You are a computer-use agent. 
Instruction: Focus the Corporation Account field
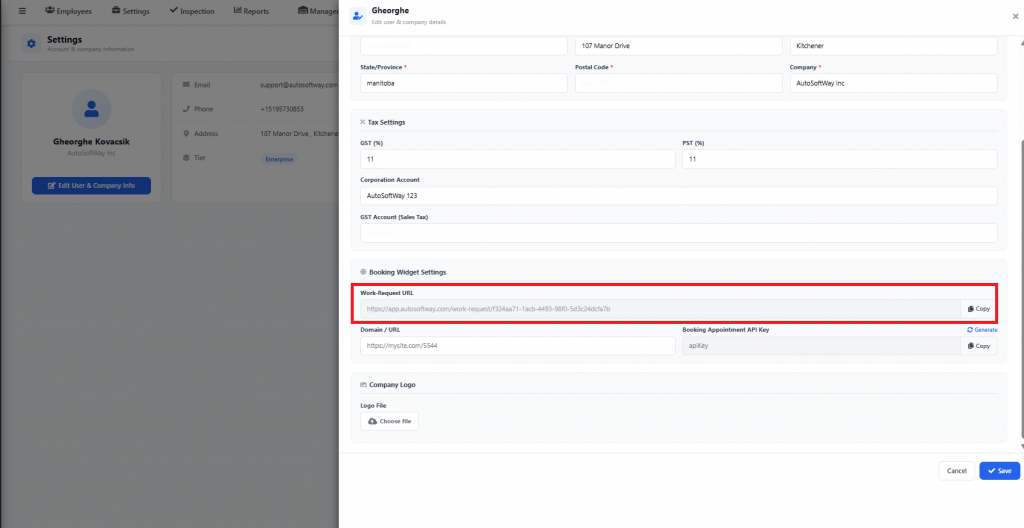[x=678, y=196]
